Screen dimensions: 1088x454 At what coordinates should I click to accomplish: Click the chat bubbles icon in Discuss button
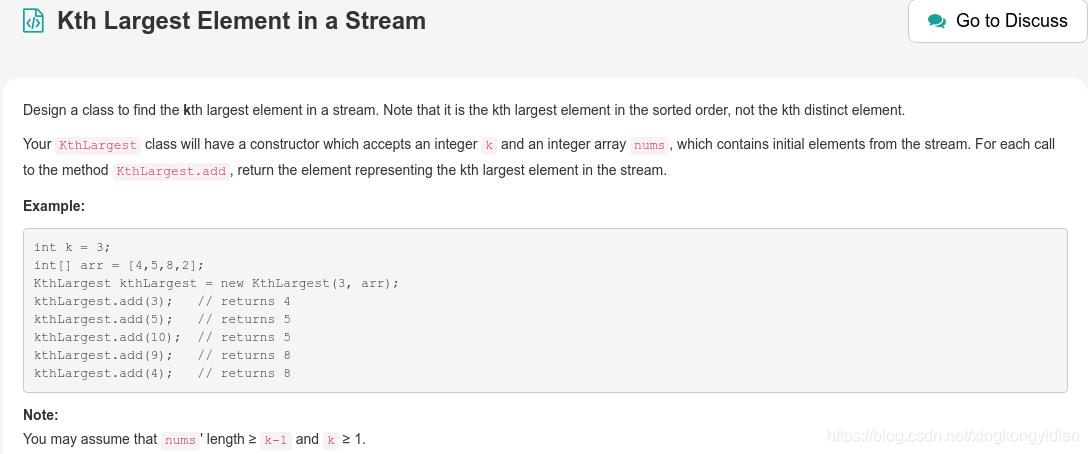click(937, 21)
